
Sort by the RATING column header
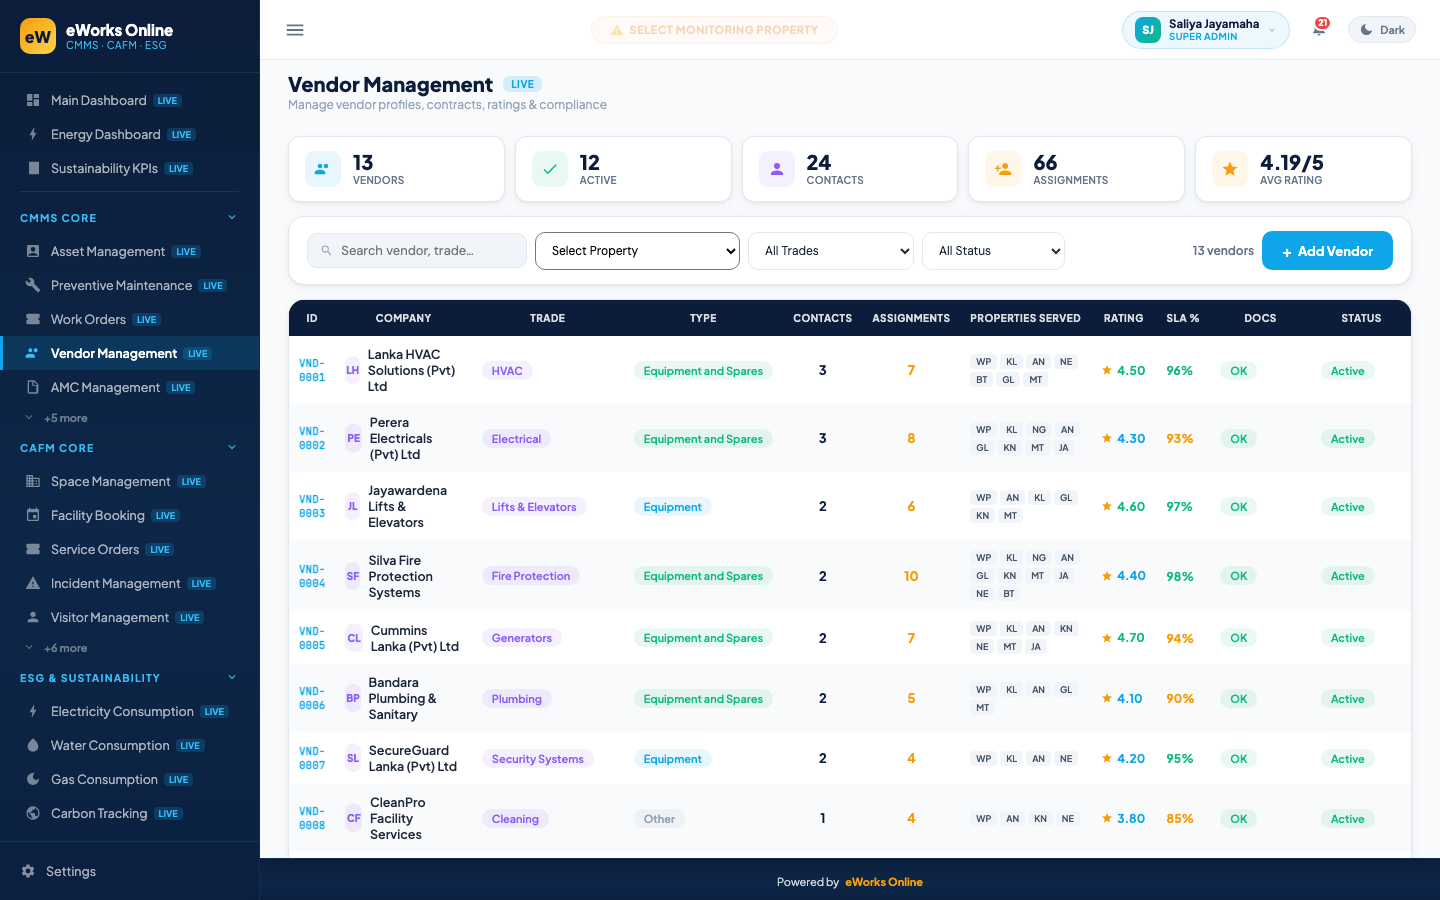[x=1123, y=318]
